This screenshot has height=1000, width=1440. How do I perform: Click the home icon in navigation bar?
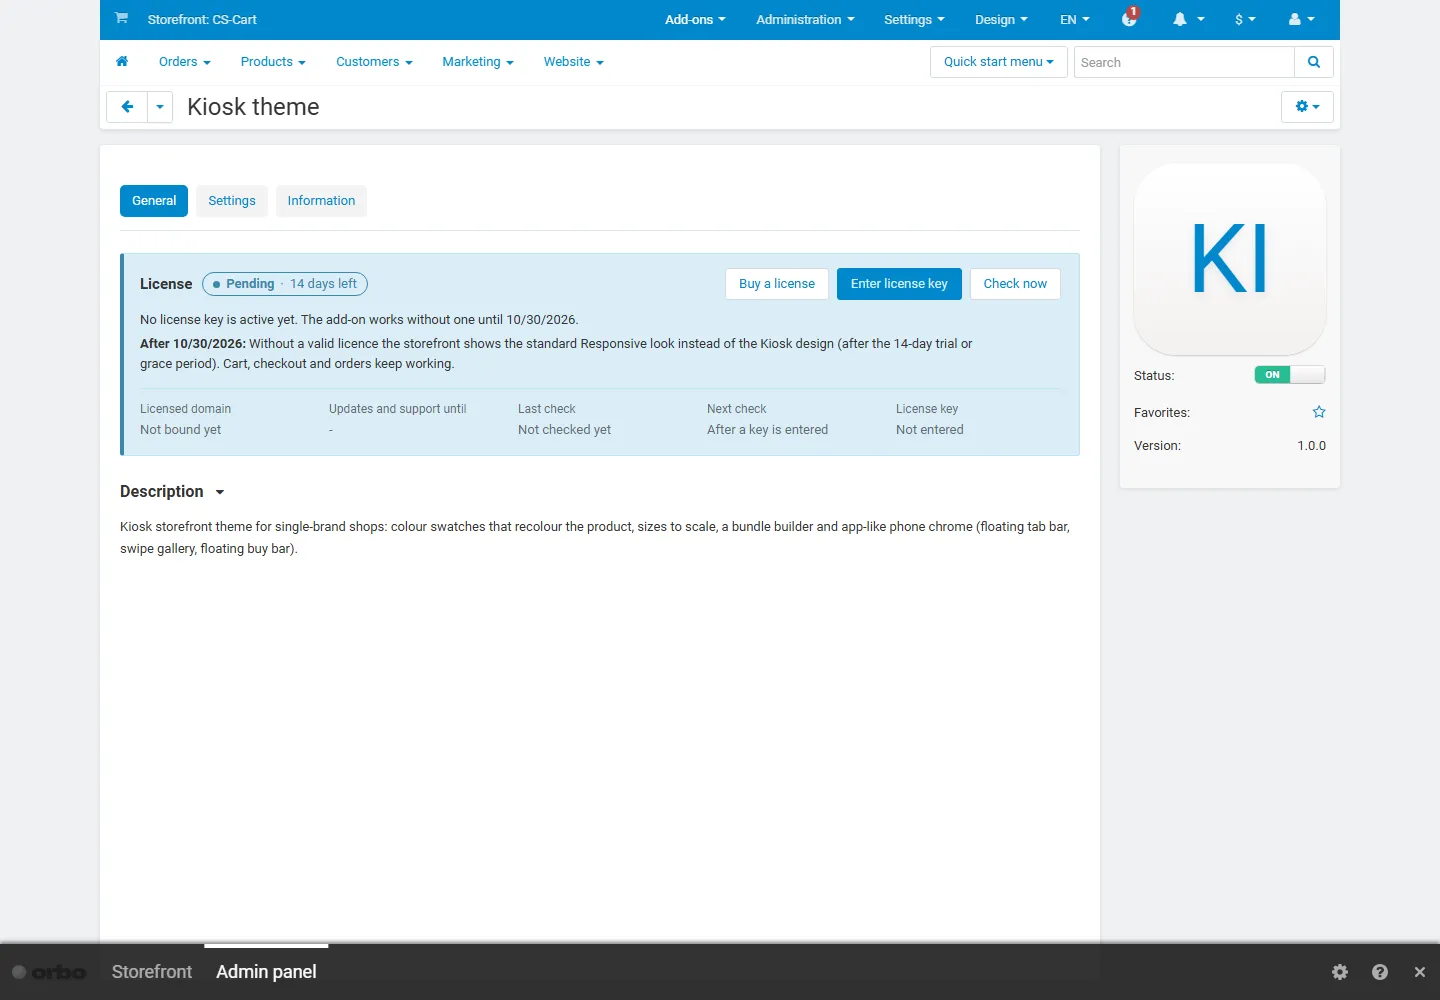point(122,62)
